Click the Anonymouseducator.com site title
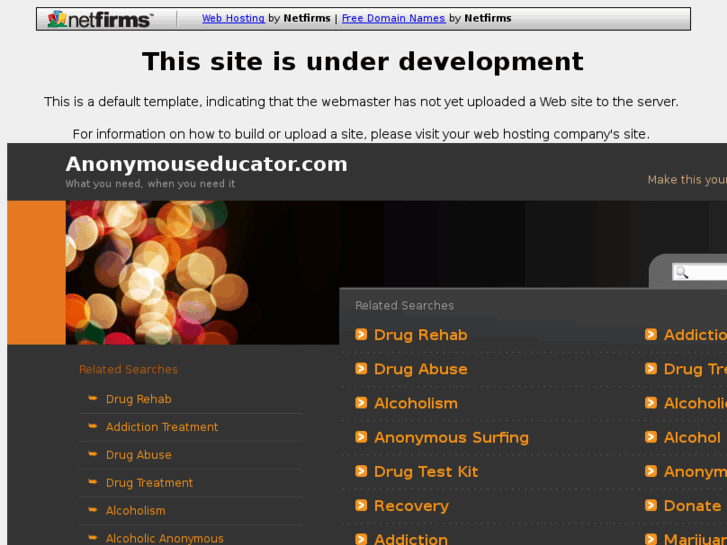The image size is (727, 545). coord(206,164)
